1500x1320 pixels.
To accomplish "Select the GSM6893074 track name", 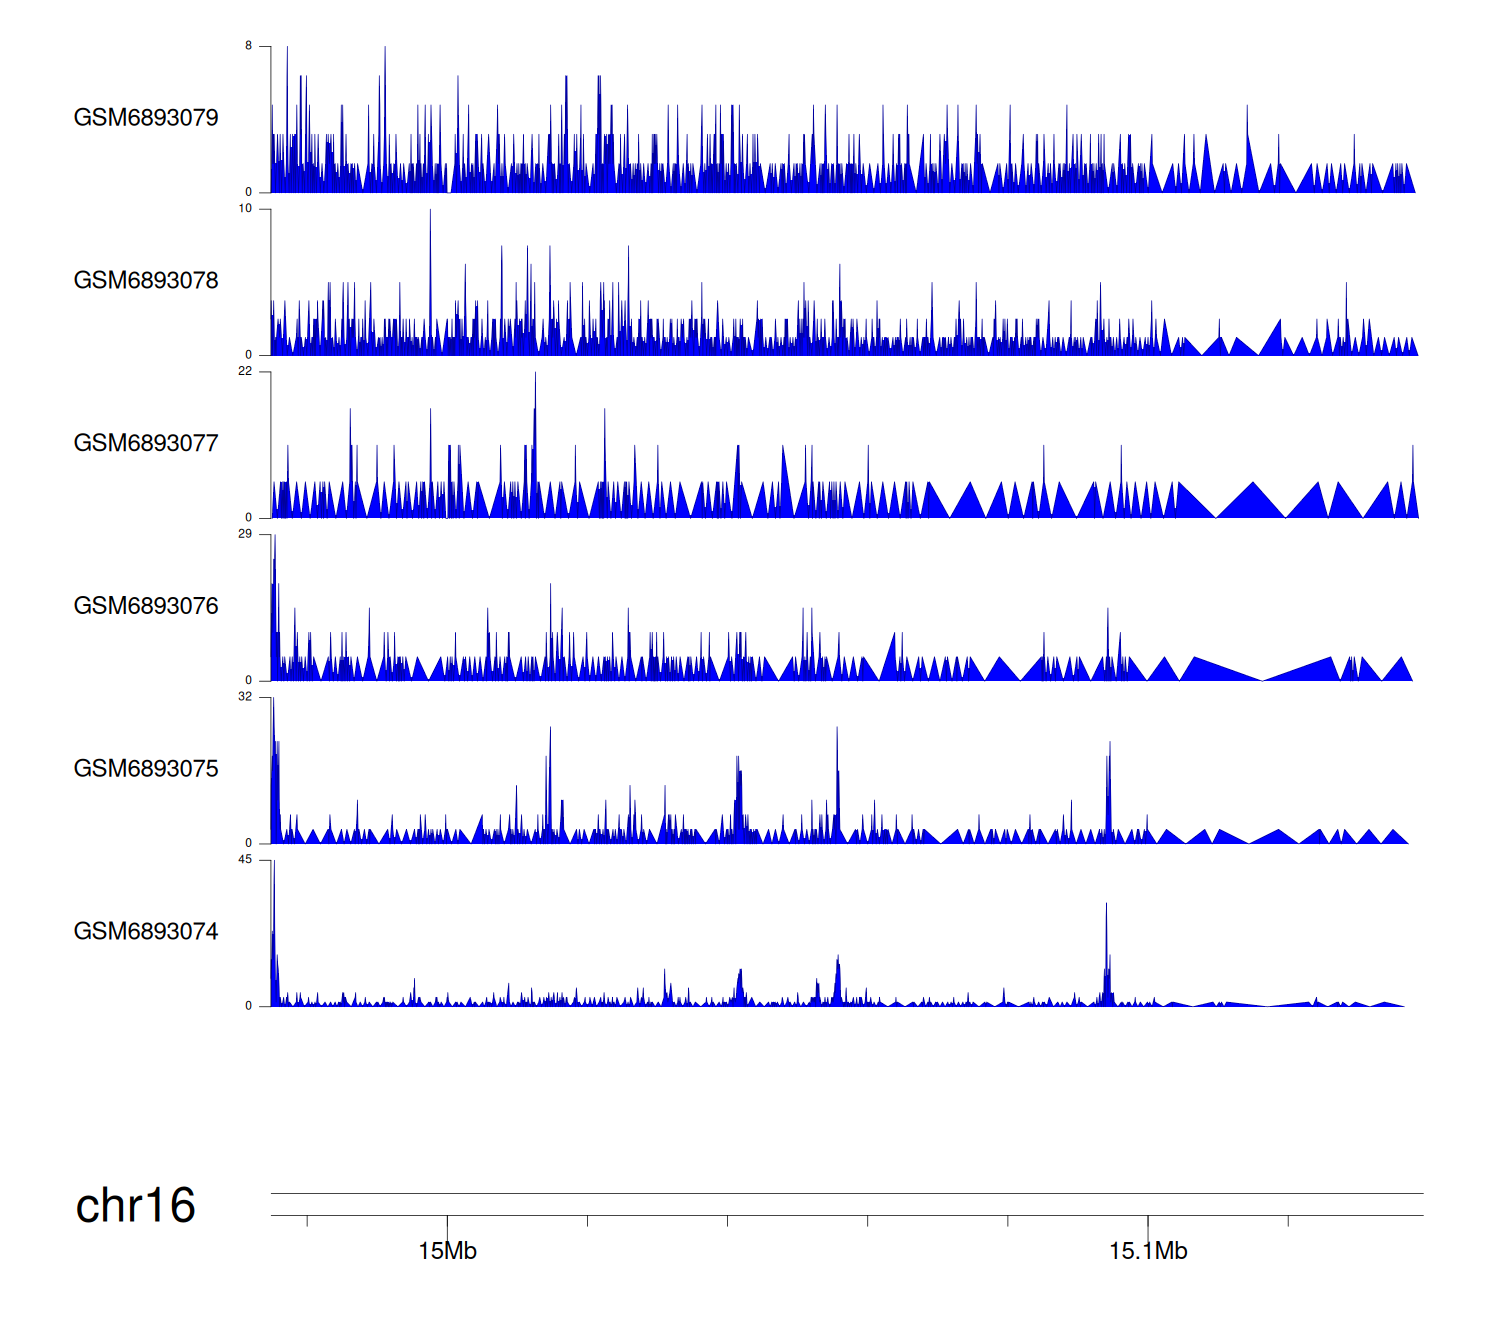I will coord(146,932).
